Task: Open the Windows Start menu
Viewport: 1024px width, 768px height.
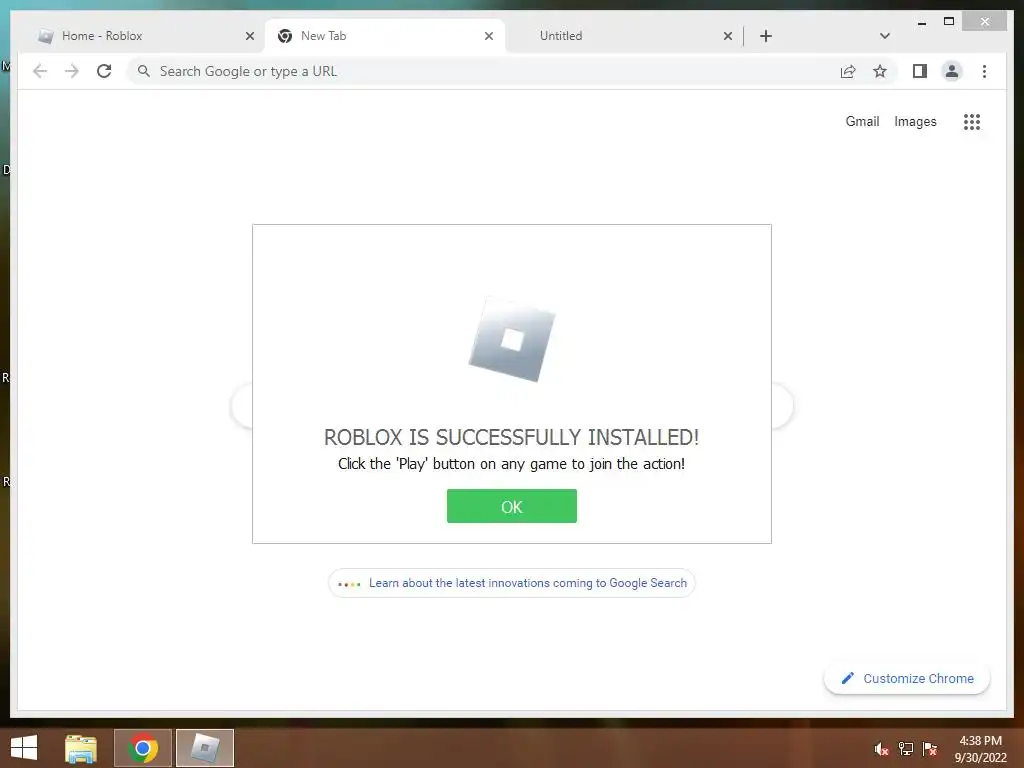Action: (x=24, y=748)
